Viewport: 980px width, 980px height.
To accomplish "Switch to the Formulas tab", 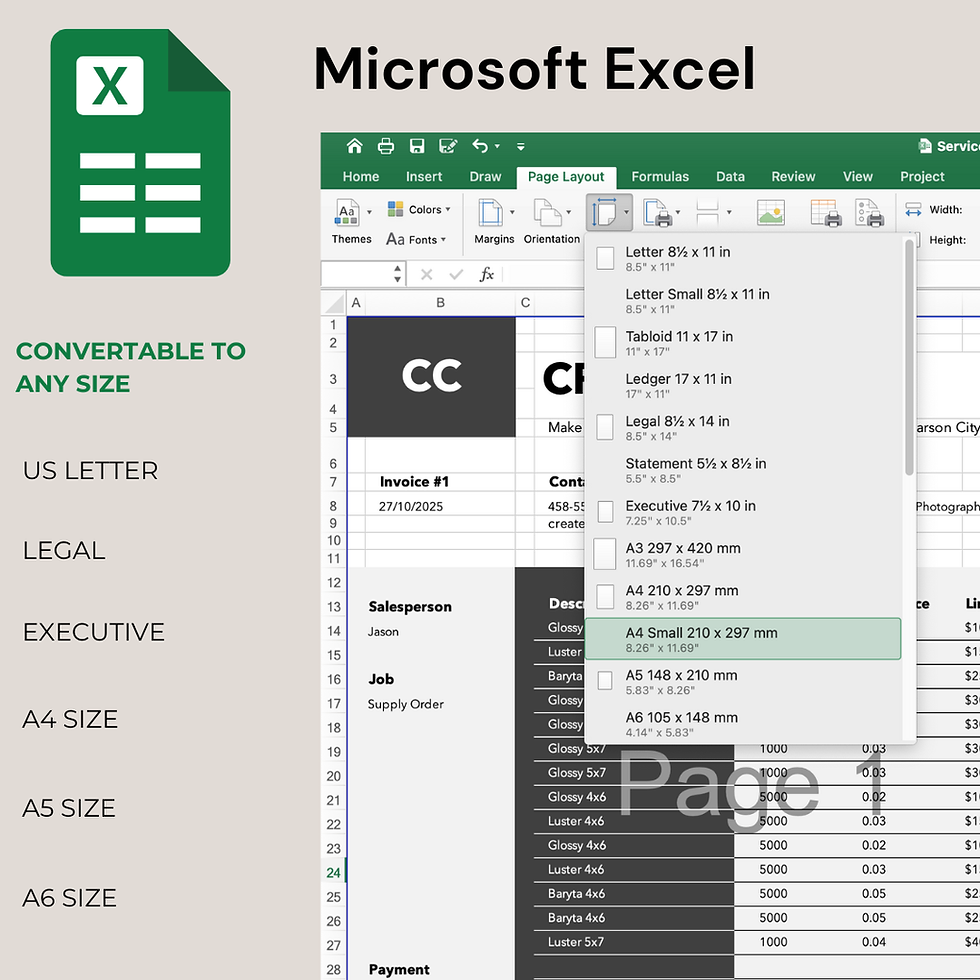I will pyautogui.click(x=660, y=177).
